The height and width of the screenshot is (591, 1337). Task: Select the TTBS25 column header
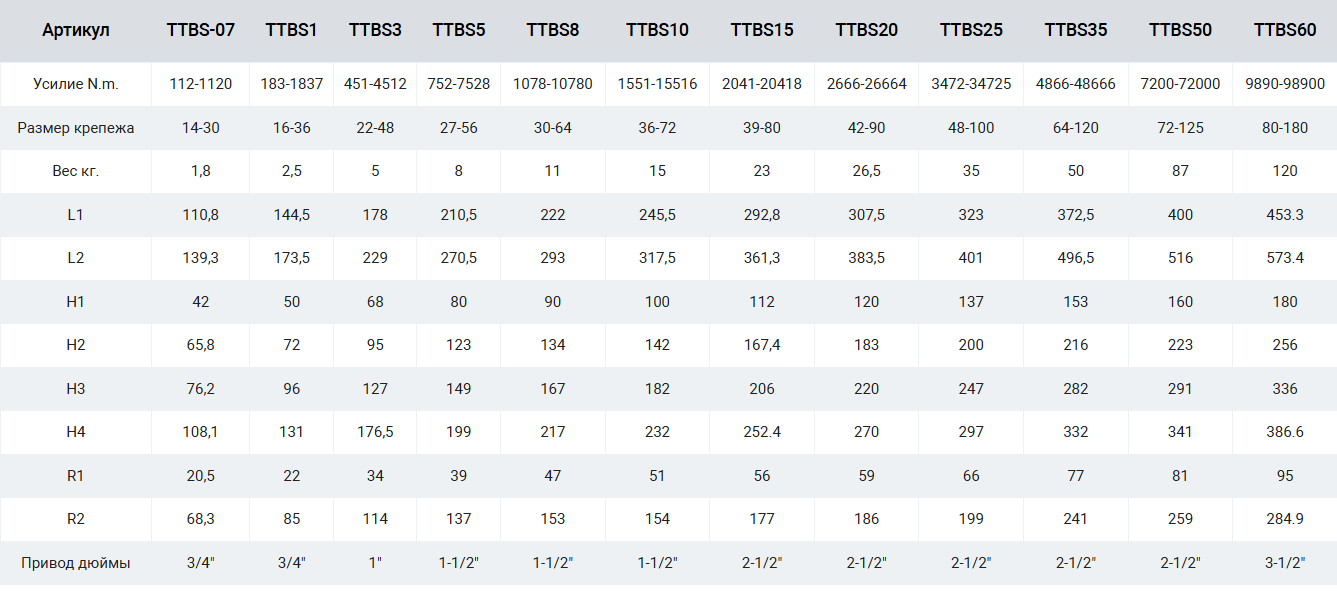tap(971, 30)
